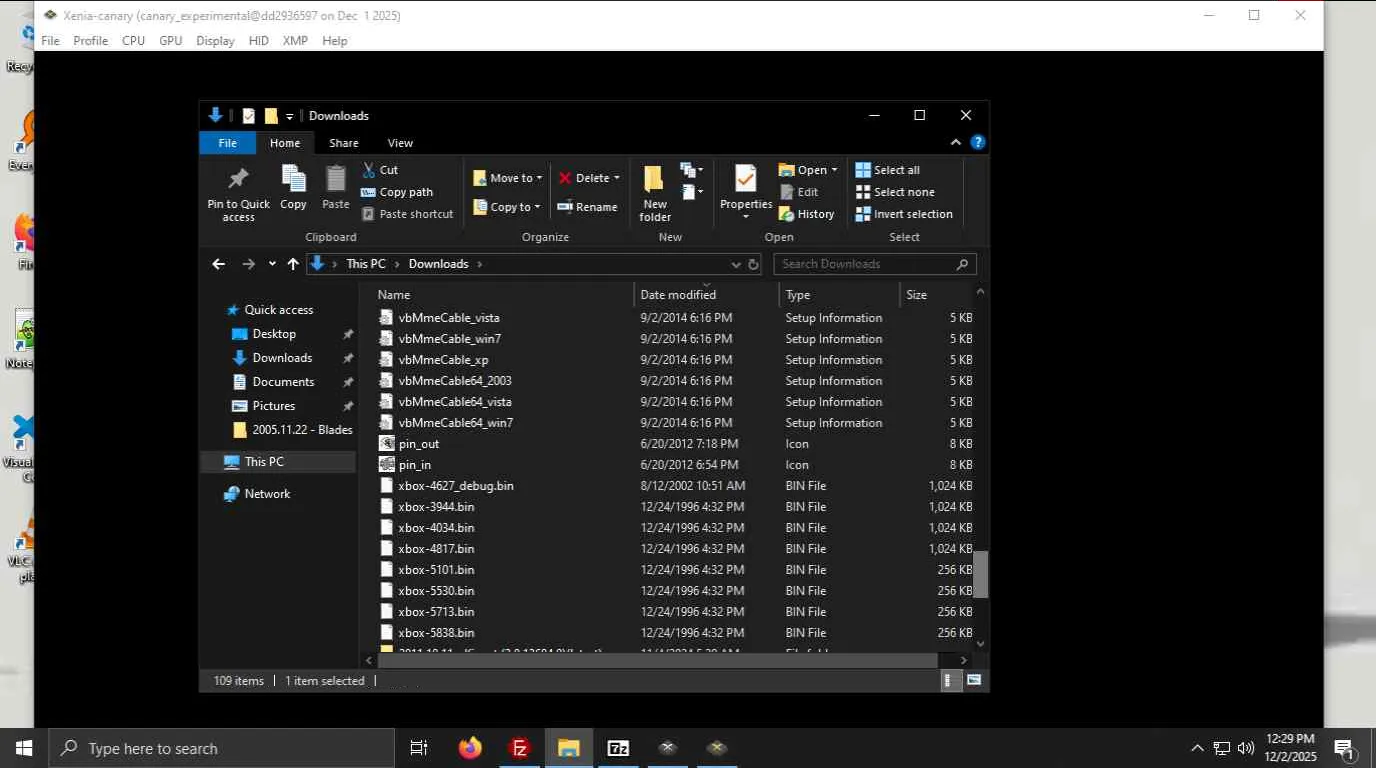Click the taskbar search box
The image size is (1376, 768).
coord(221,748)
